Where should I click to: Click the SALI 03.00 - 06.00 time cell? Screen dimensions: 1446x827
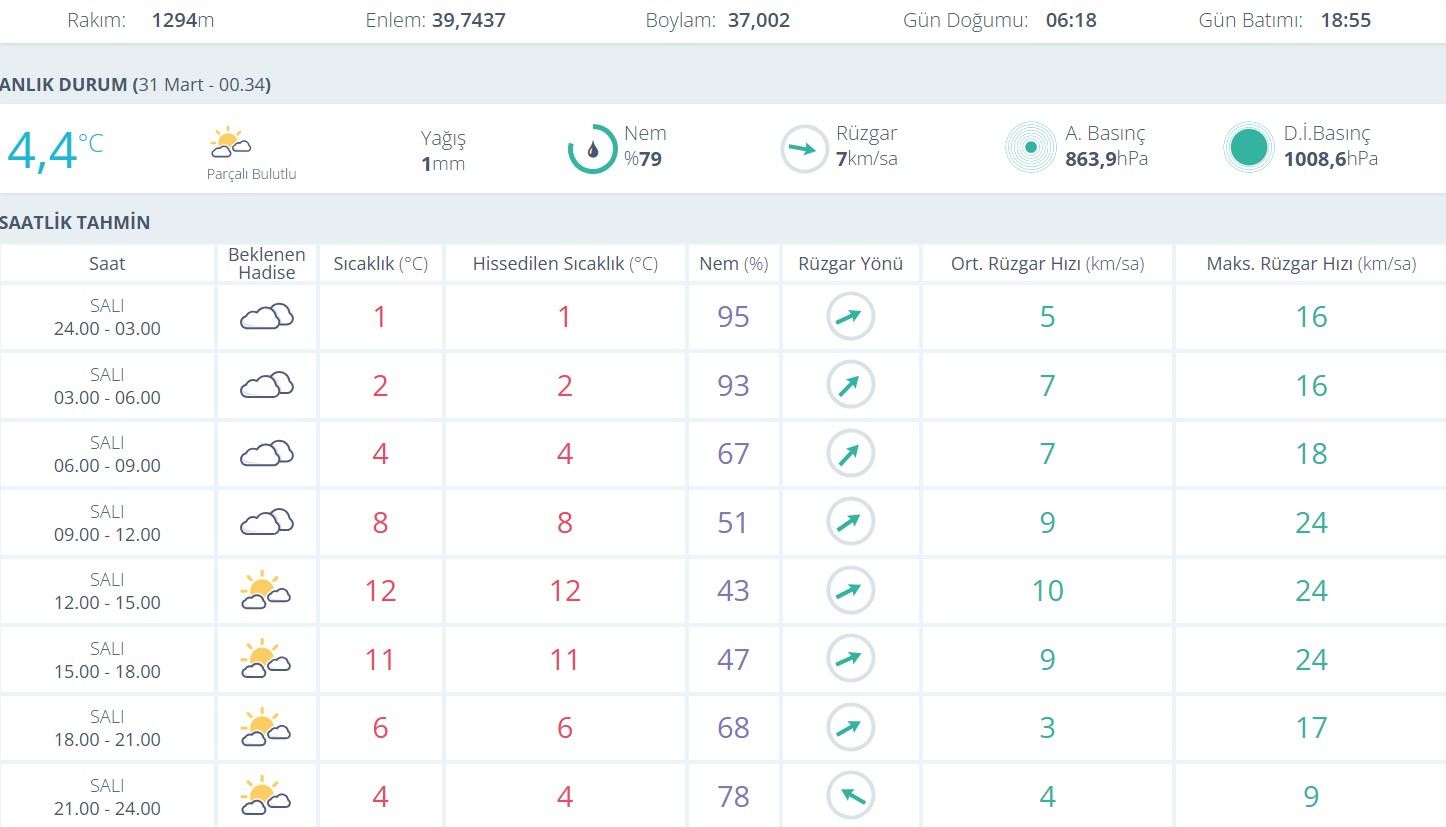(x=107, y=386)
